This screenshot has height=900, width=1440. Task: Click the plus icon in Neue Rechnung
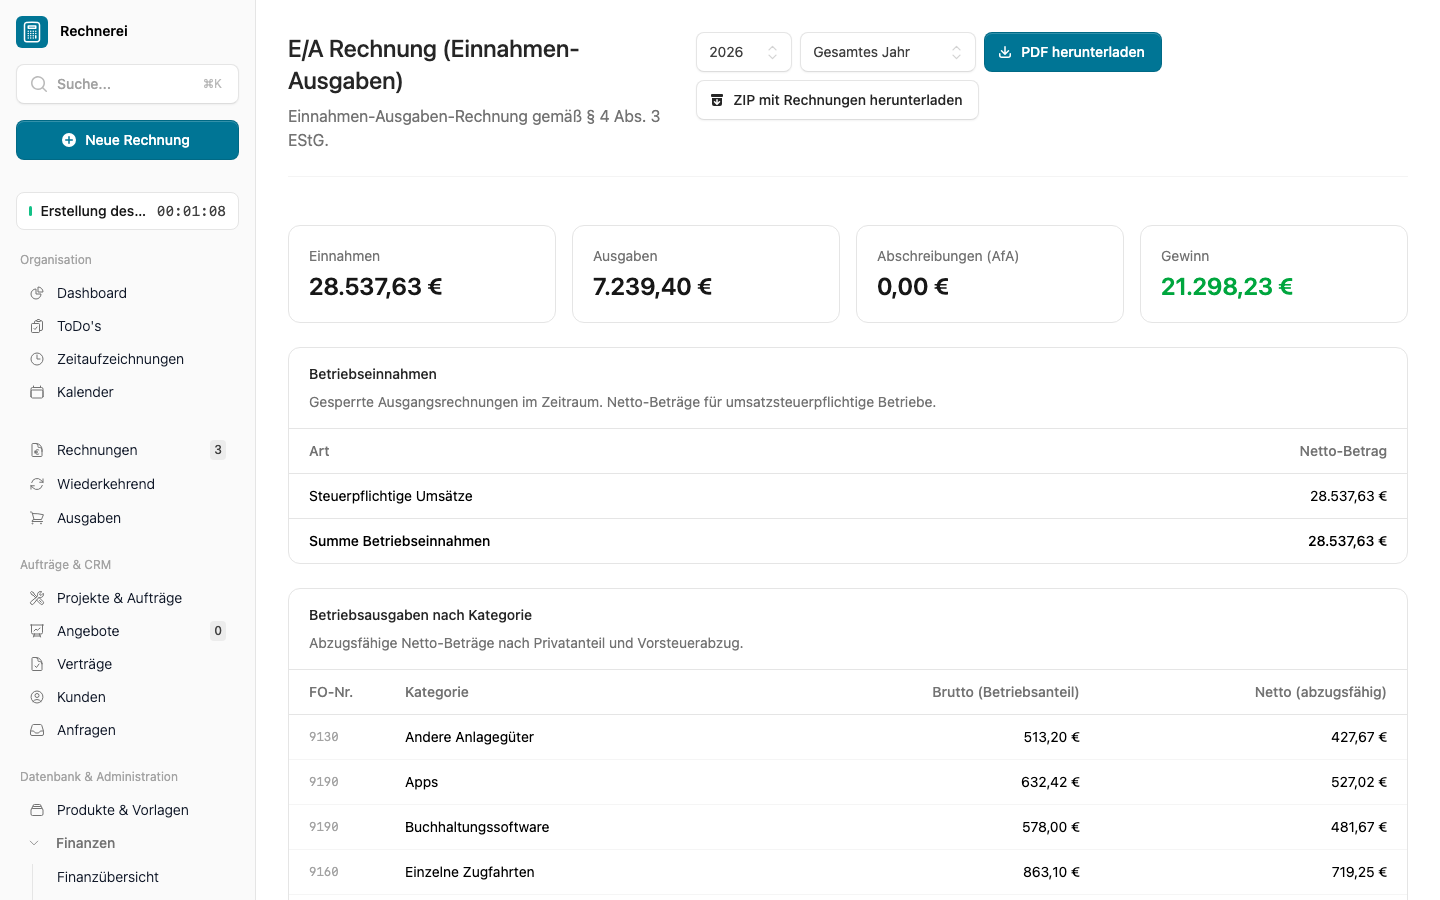pyautogui.click(x=69, y=140)
